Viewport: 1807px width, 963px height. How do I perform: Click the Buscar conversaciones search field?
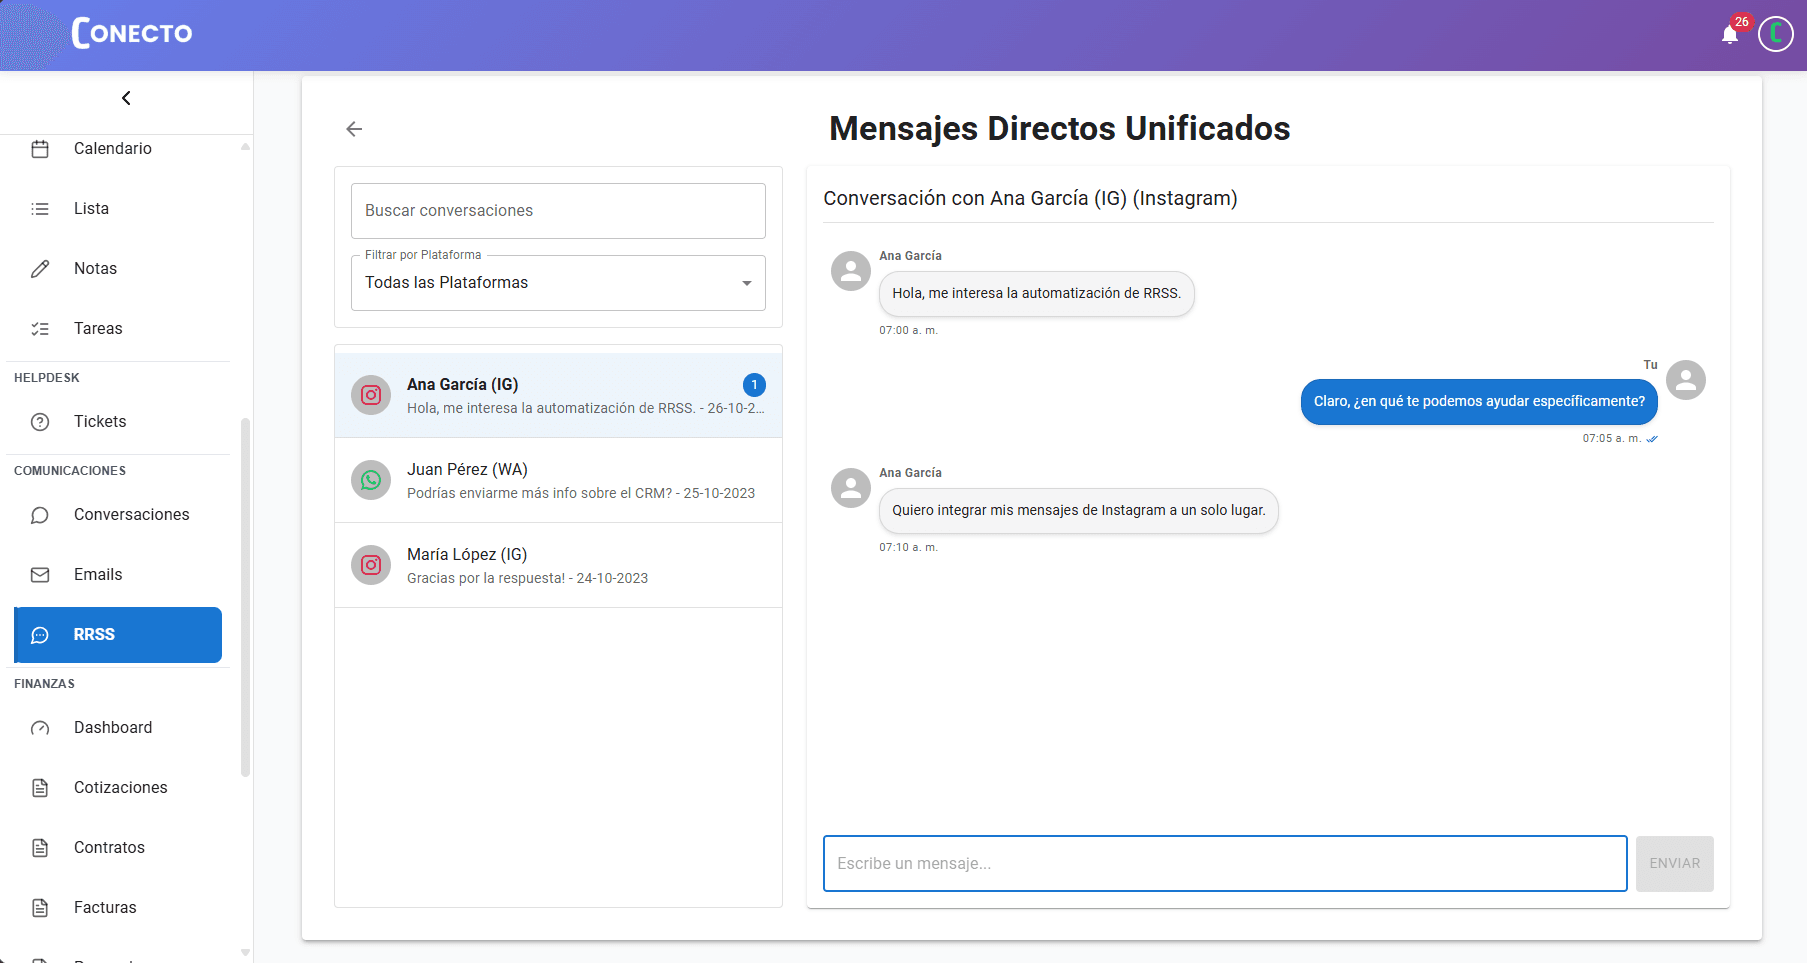[558, 211]
